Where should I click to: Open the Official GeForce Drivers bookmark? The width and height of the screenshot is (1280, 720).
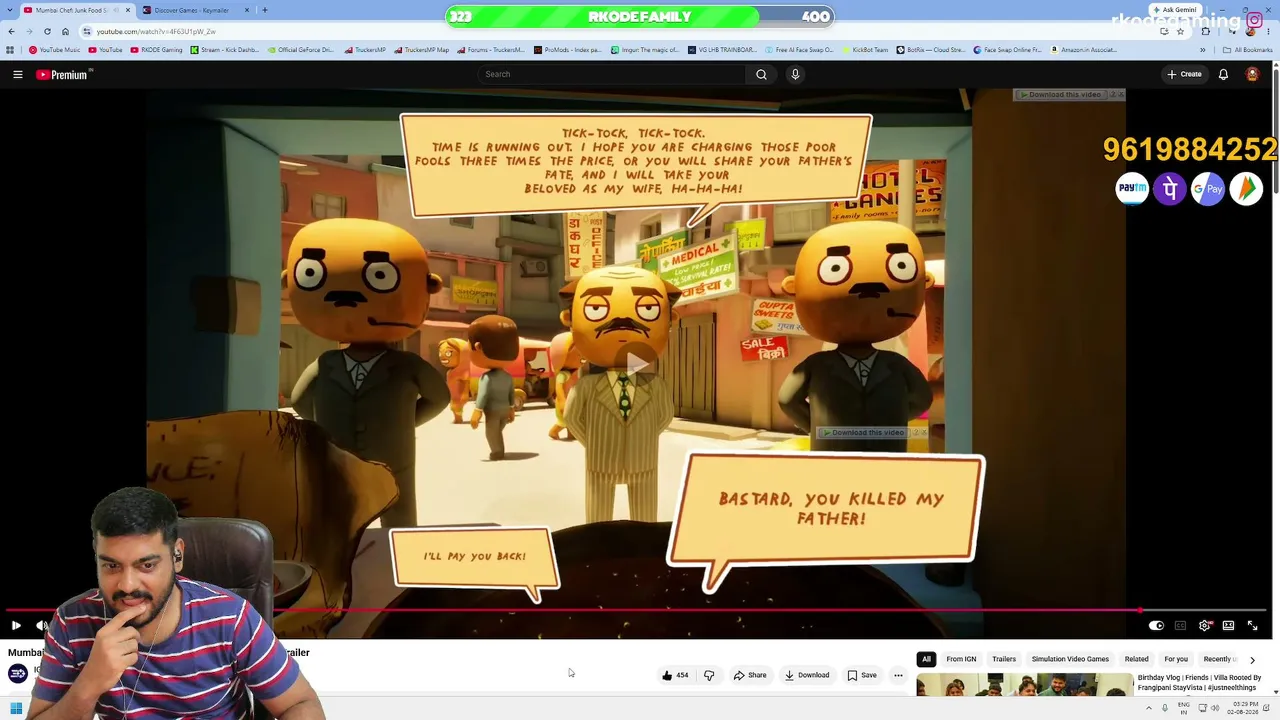[301, 50]
